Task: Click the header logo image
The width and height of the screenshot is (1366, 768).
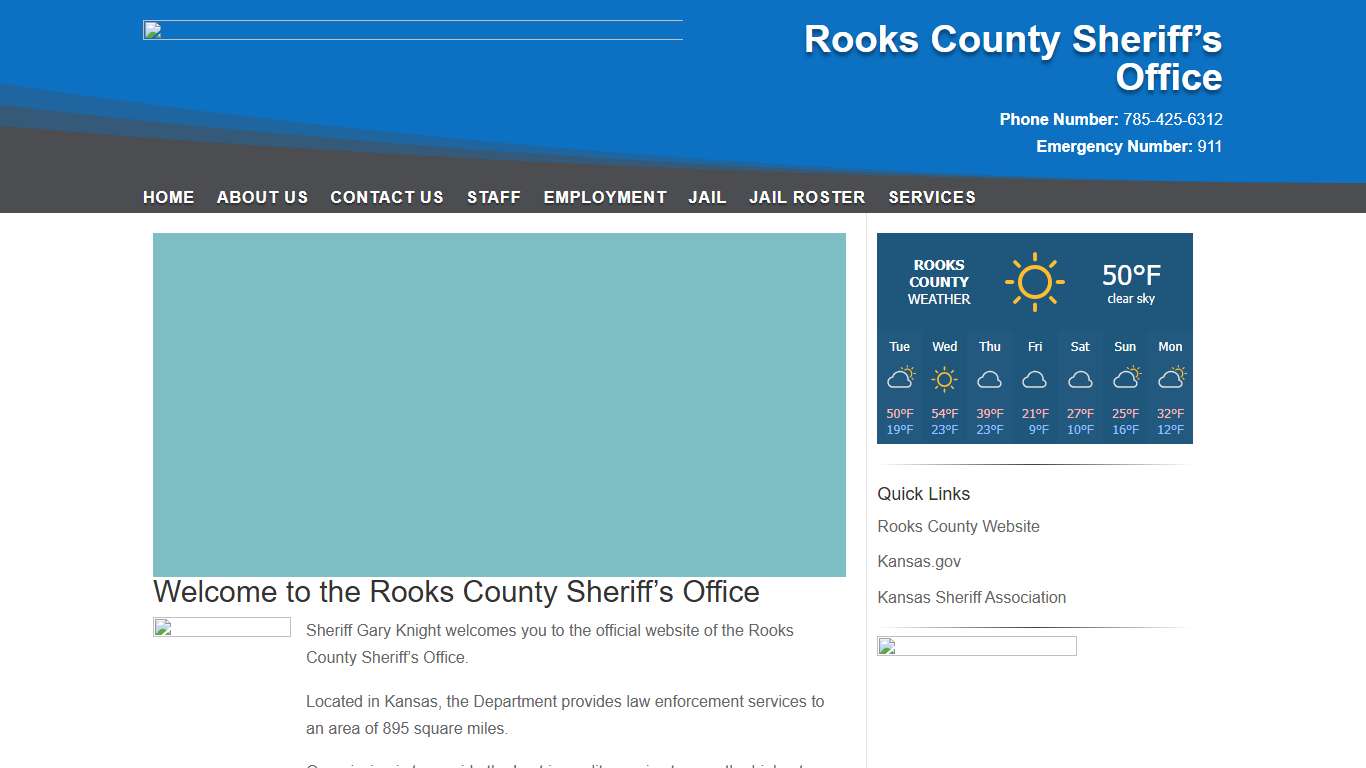Action: point(412,29)
